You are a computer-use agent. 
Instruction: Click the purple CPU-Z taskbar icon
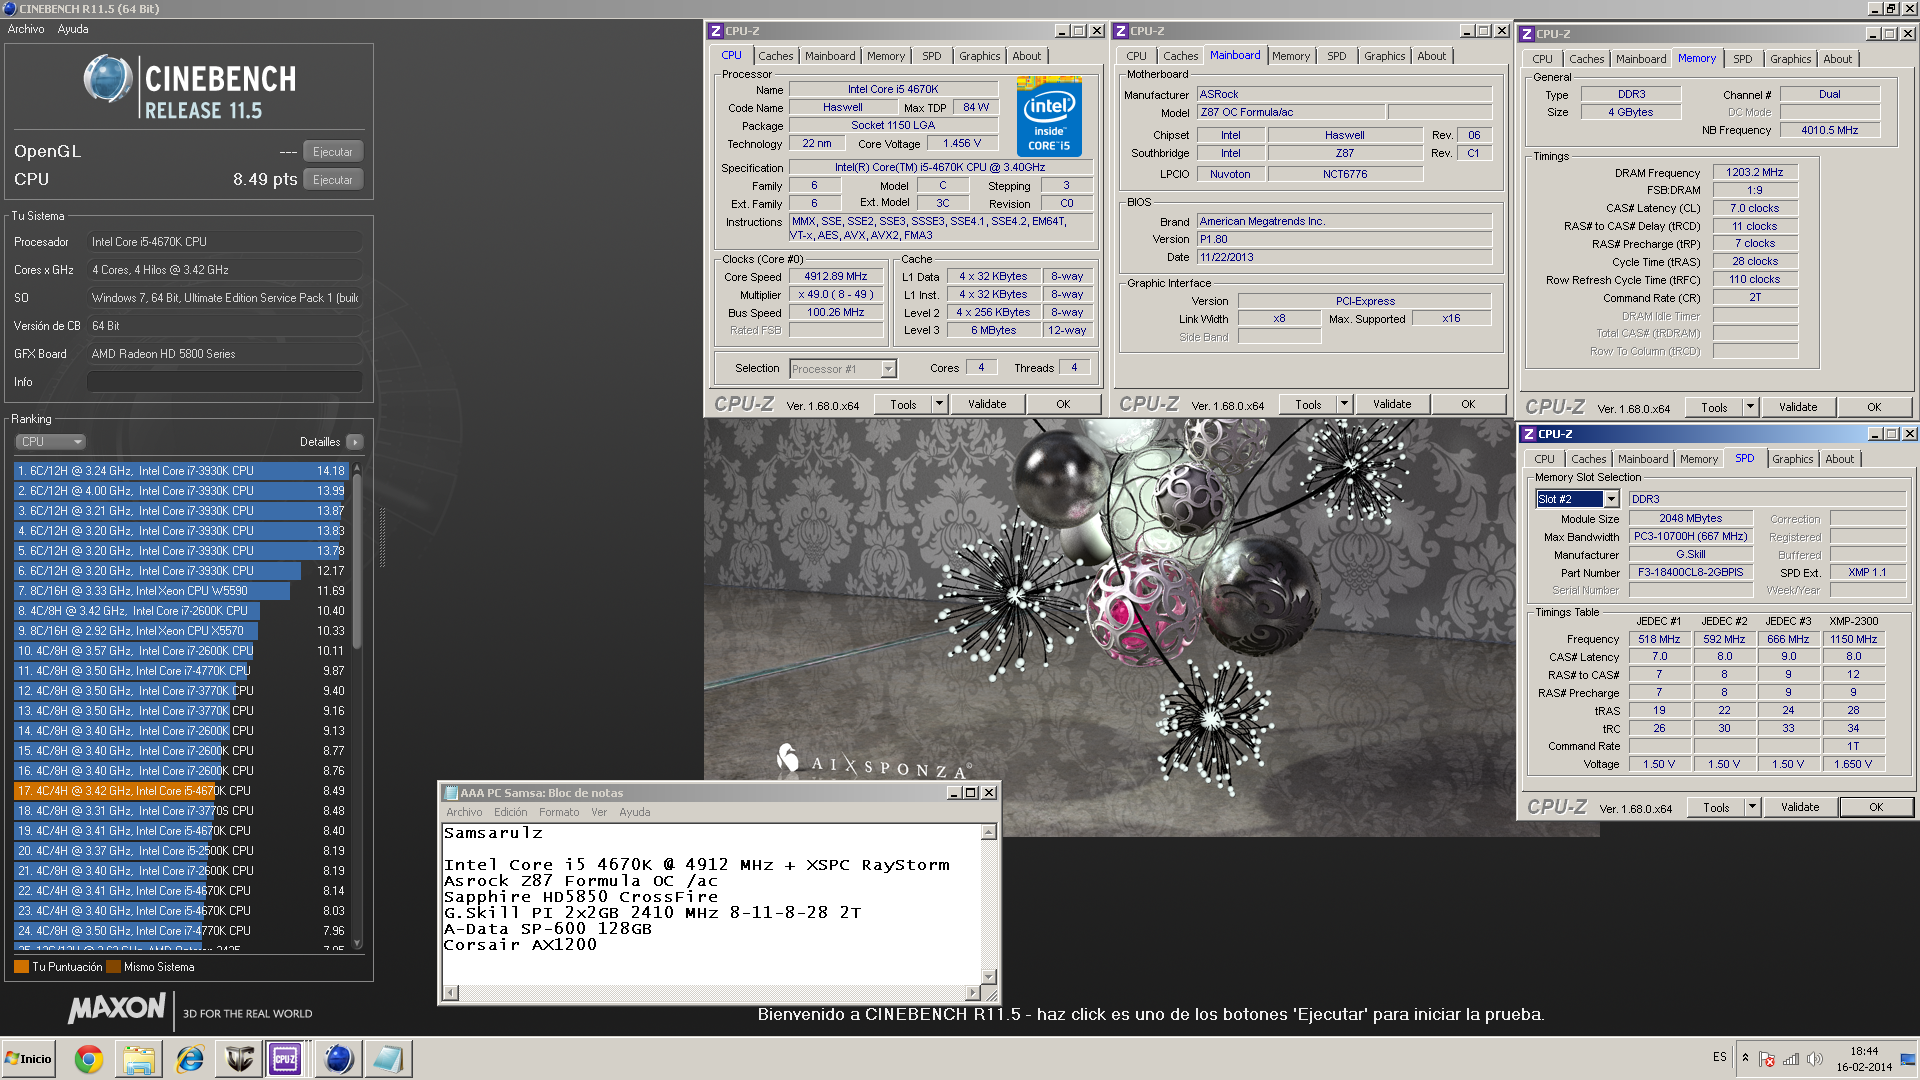(x=285, y=1059)
